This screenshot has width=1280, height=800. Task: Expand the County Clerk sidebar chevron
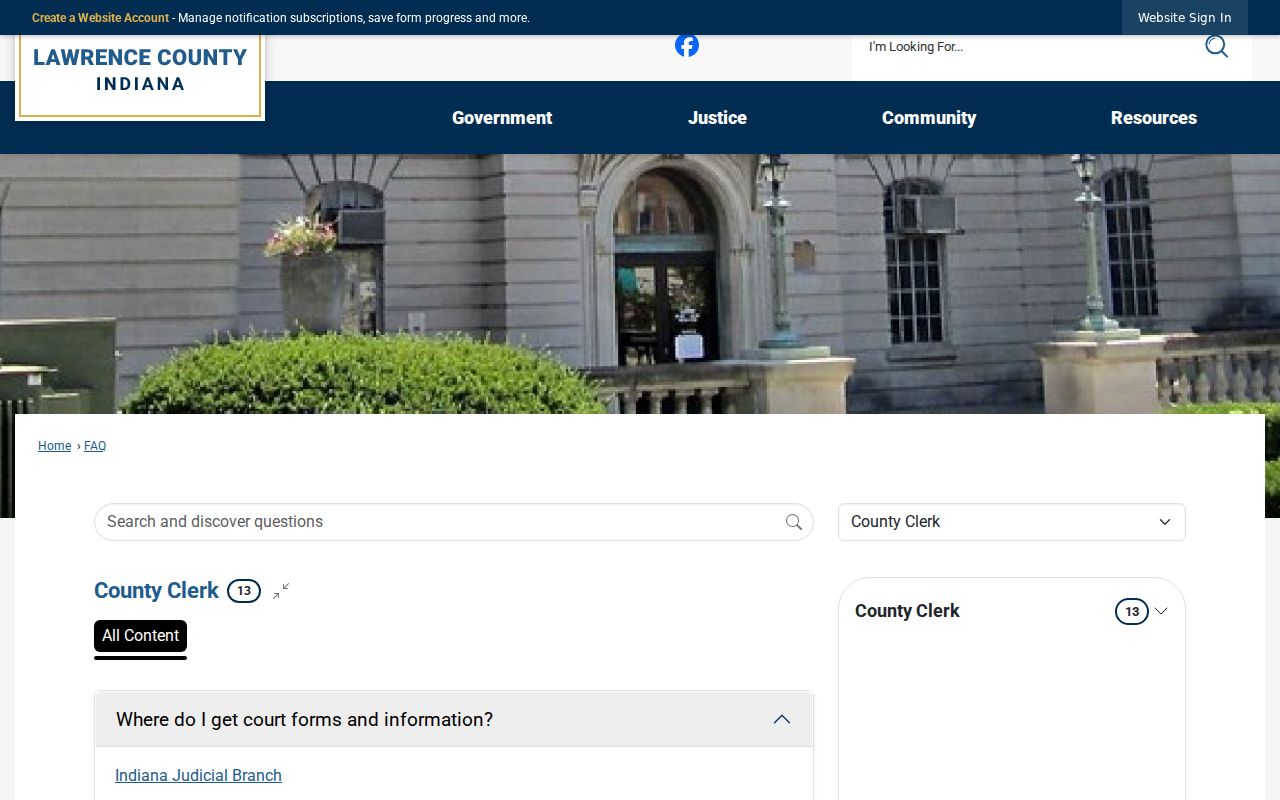(1161, 611)
